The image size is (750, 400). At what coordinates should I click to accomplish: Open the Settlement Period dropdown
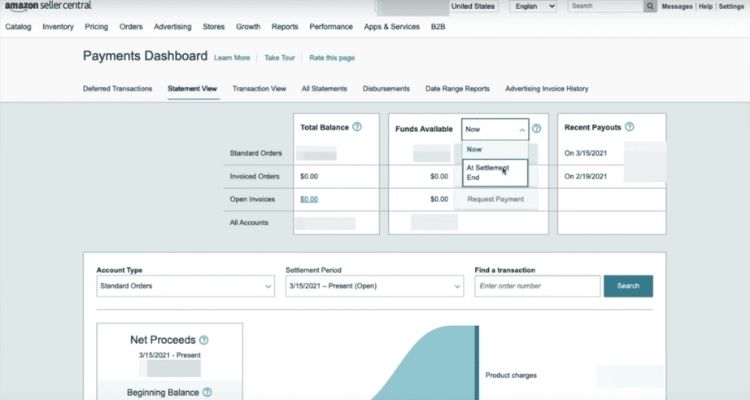click(375, 286)
